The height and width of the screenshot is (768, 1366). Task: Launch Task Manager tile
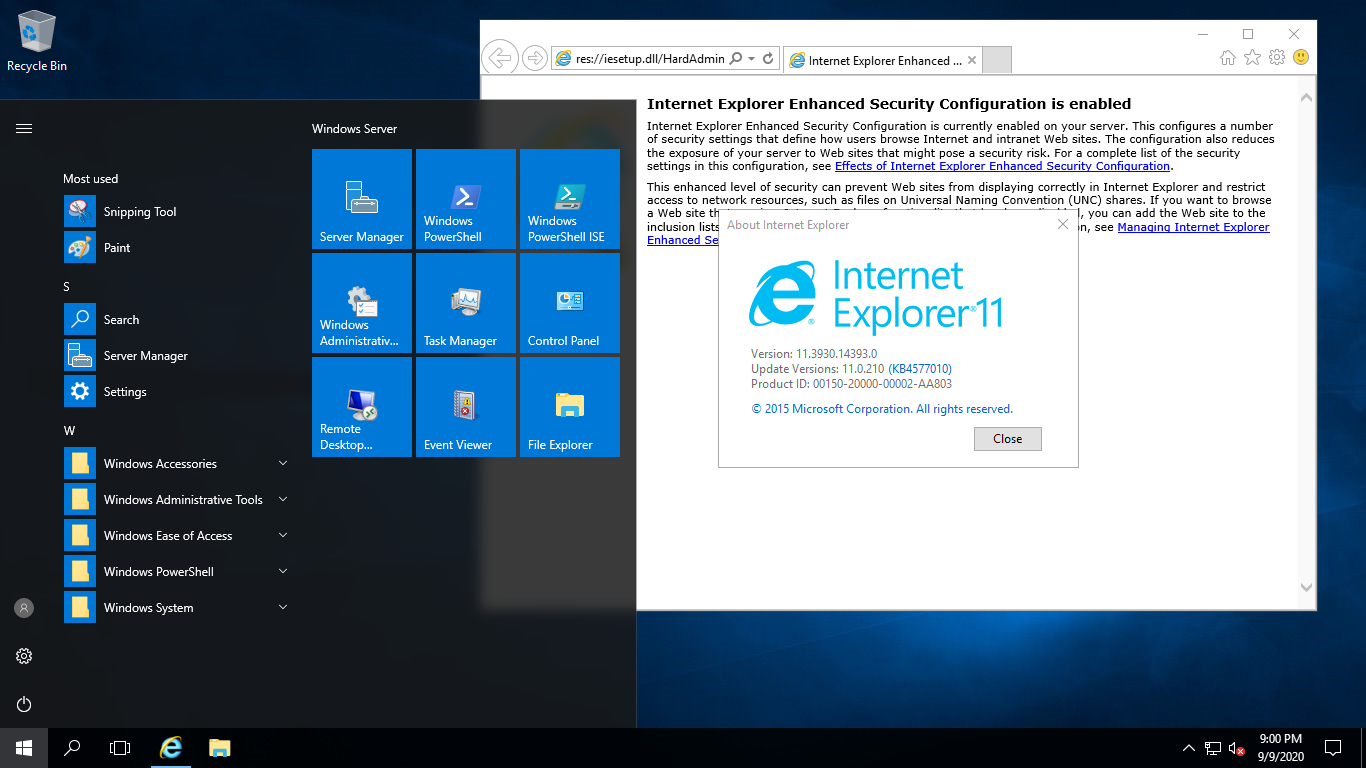pyautogui.click(x=466, y=303)
